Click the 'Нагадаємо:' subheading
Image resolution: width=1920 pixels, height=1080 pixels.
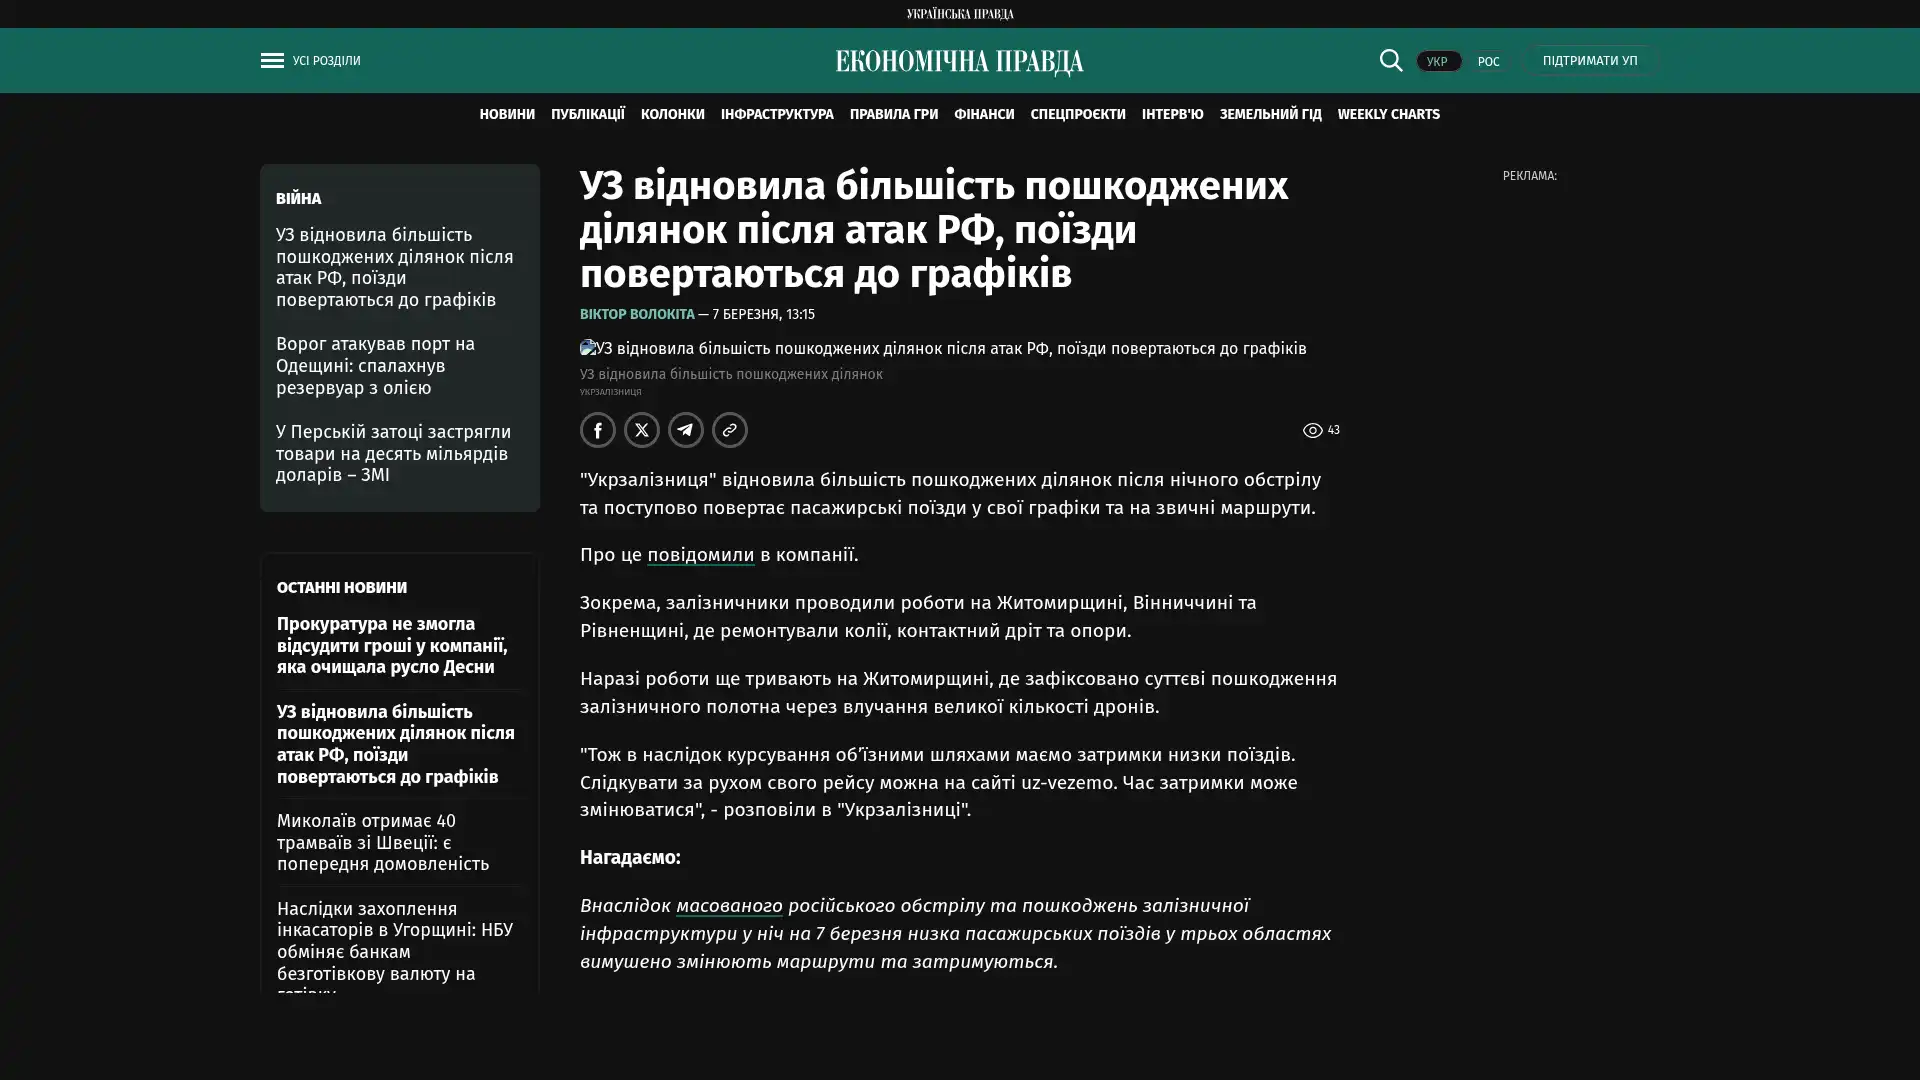coord(630,857)
